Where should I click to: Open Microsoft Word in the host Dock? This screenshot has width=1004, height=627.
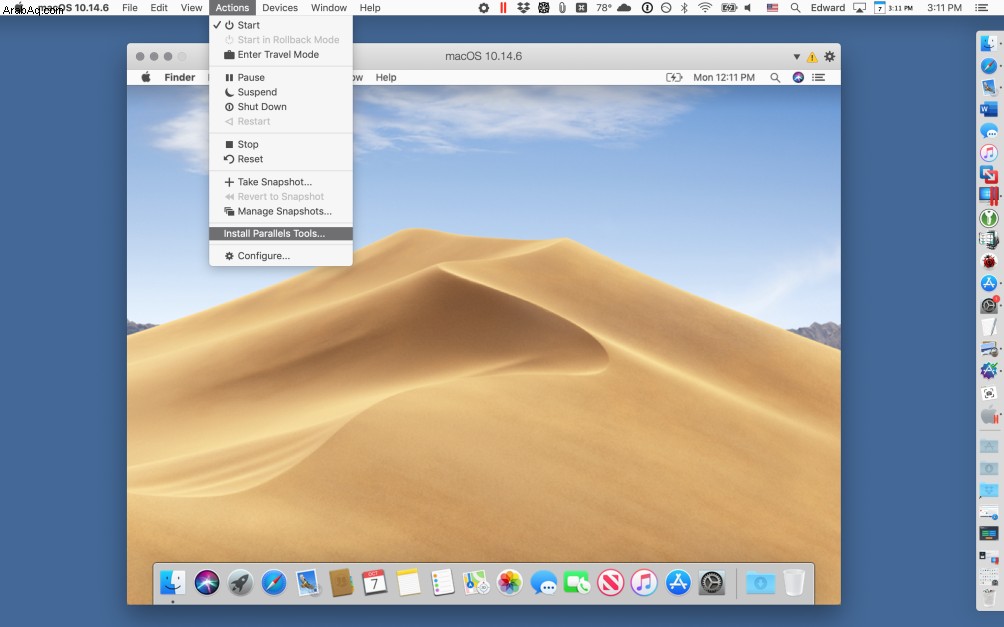(989, 110)
